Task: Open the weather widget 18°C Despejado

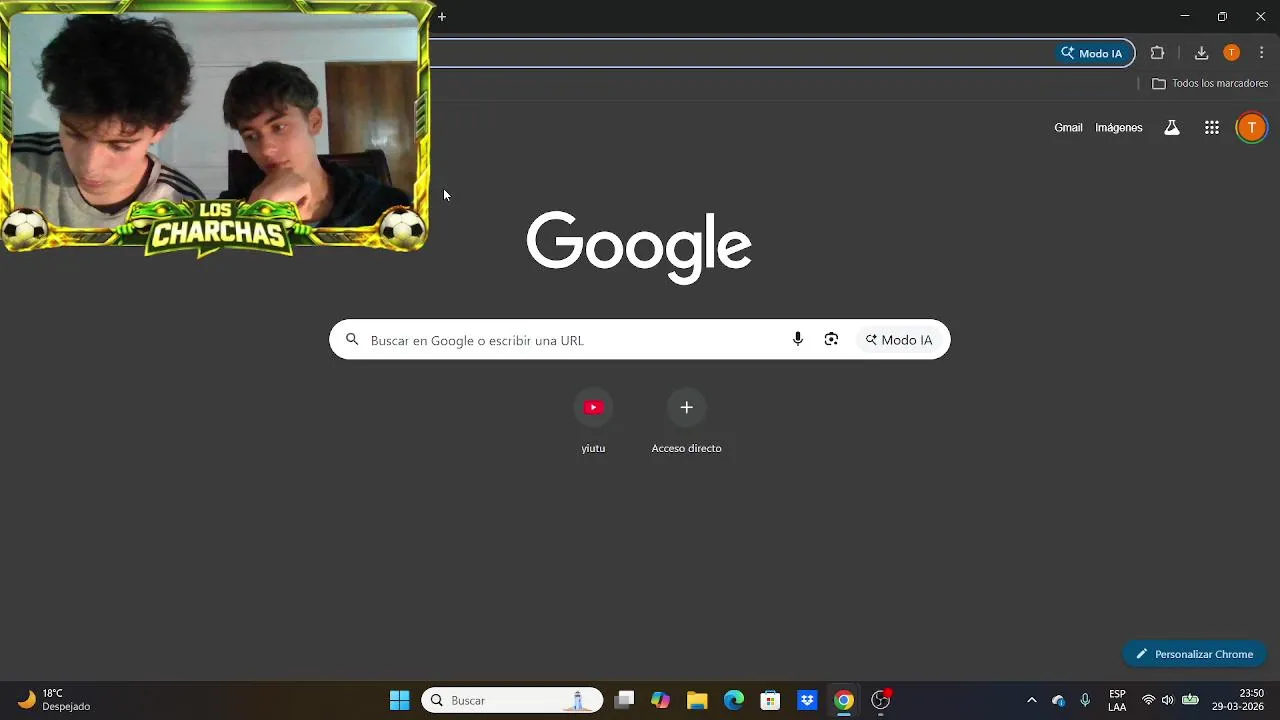Action: tap(55, 700)
